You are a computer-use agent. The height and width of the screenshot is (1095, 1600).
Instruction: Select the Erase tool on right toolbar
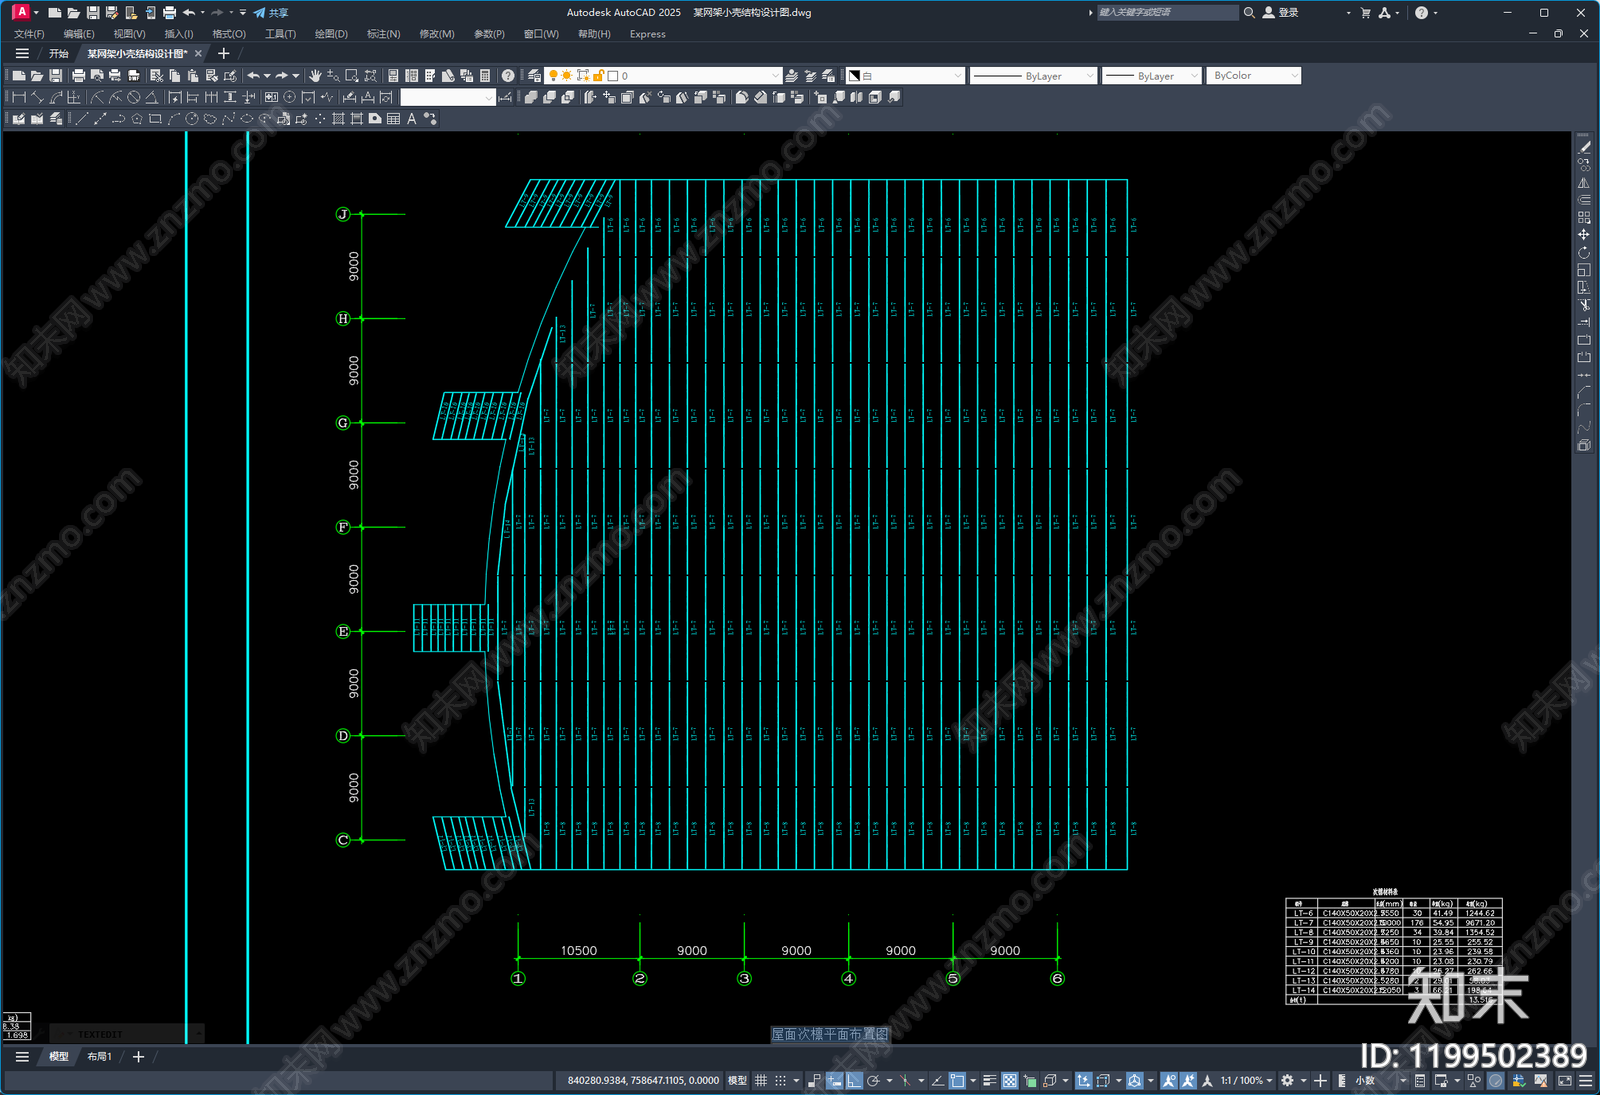1584,147
